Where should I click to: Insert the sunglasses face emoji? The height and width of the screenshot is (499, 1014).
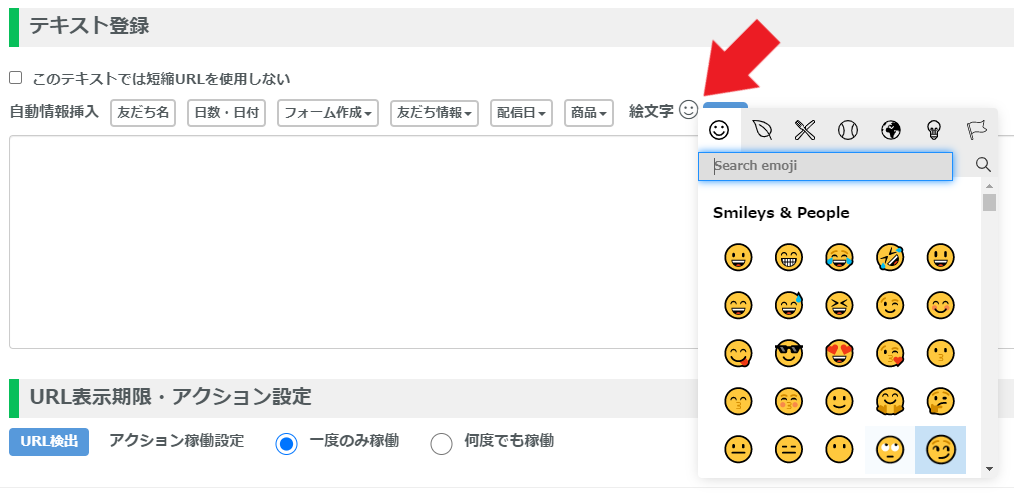click(788, 354)
